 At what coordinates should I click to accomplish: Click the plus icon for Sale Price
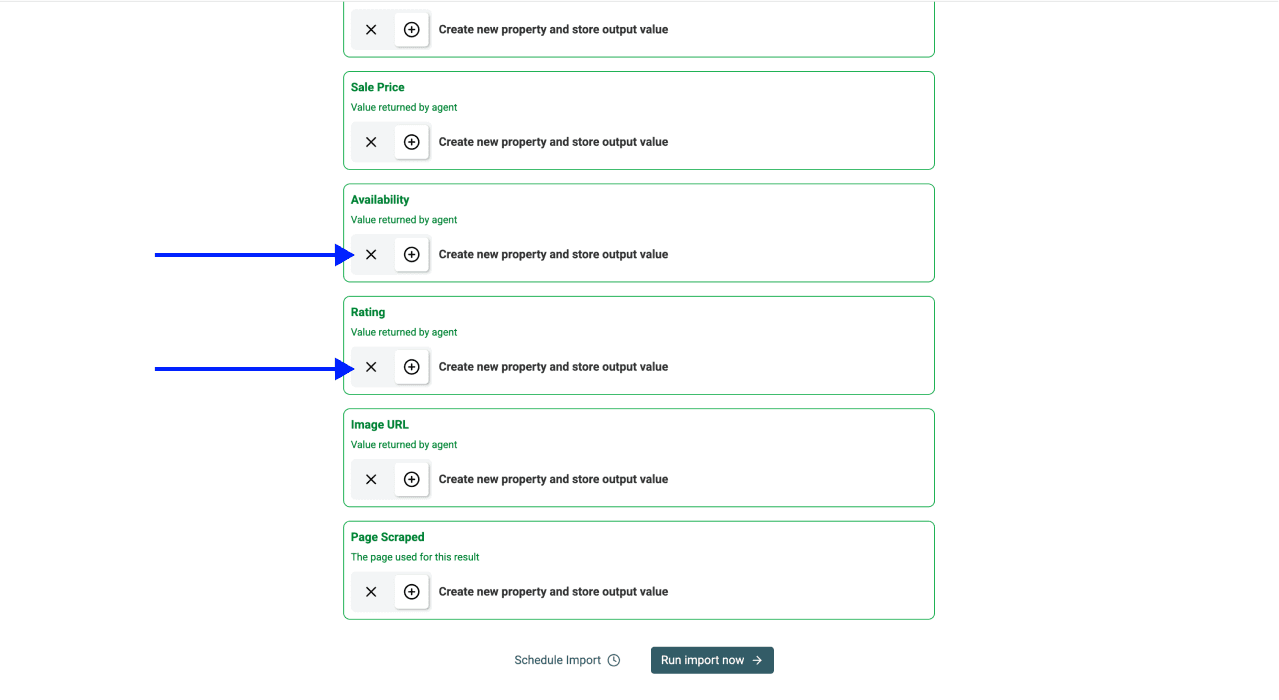click(411, 141)
